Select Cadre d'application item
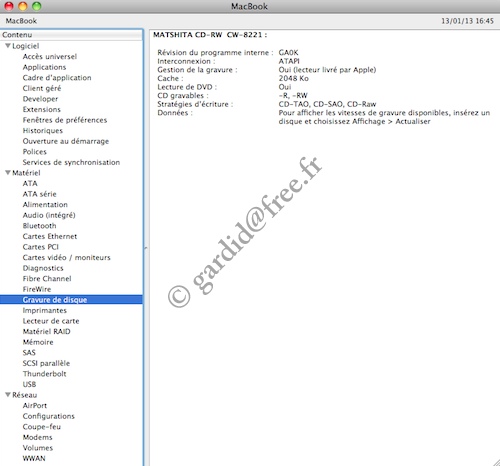Viewport: 500px width, 466px height. pos(57,78)
